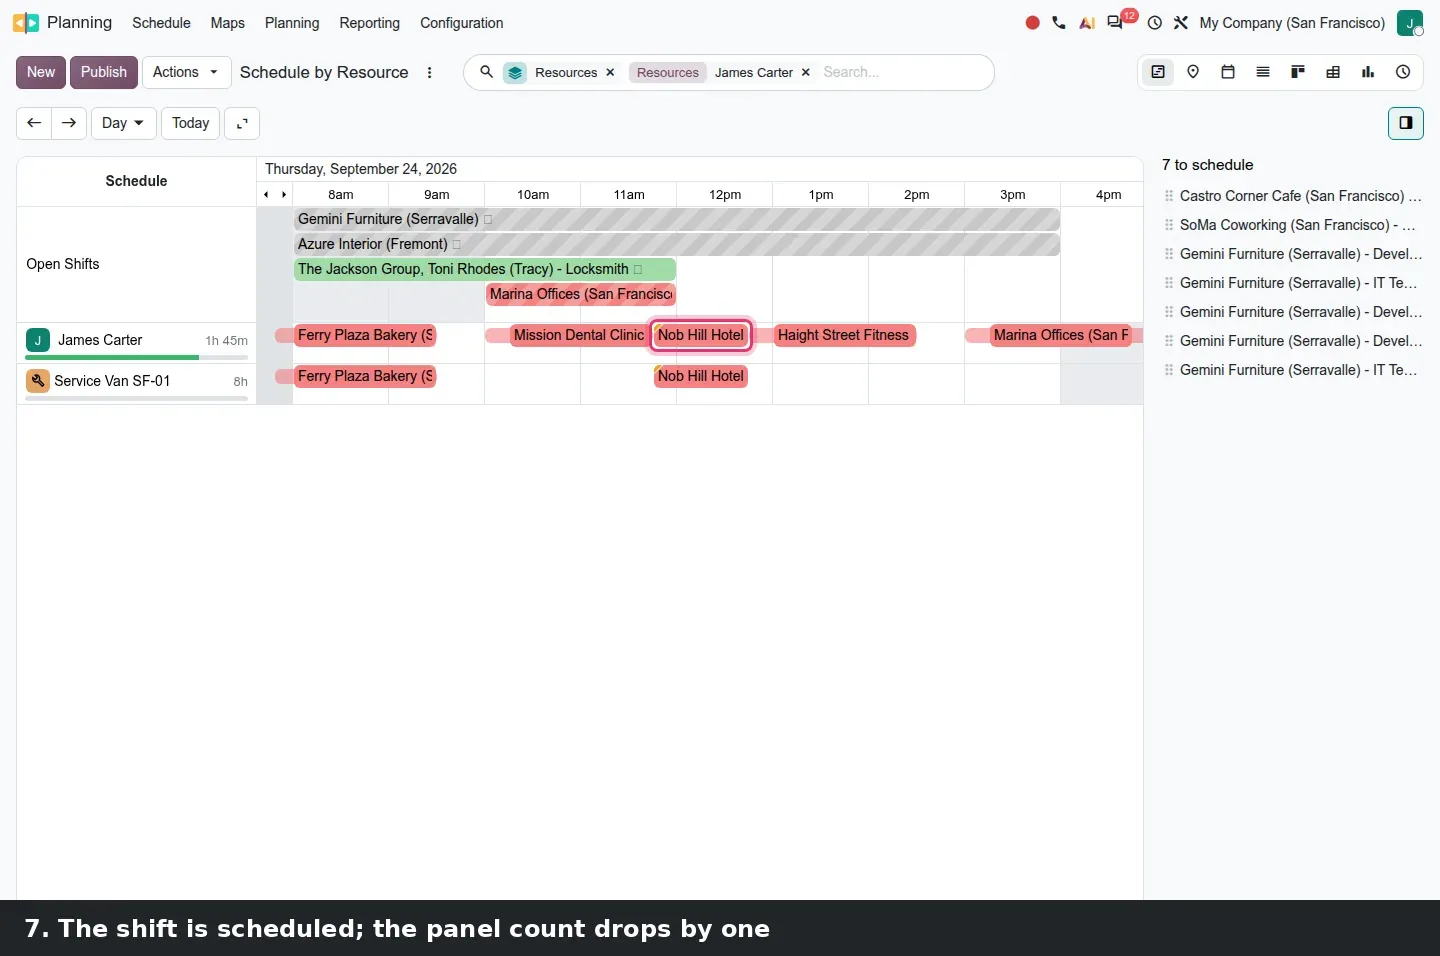Switch to the Graph view
Viewport: 1440px width, 956px height.
(1368, 72)
